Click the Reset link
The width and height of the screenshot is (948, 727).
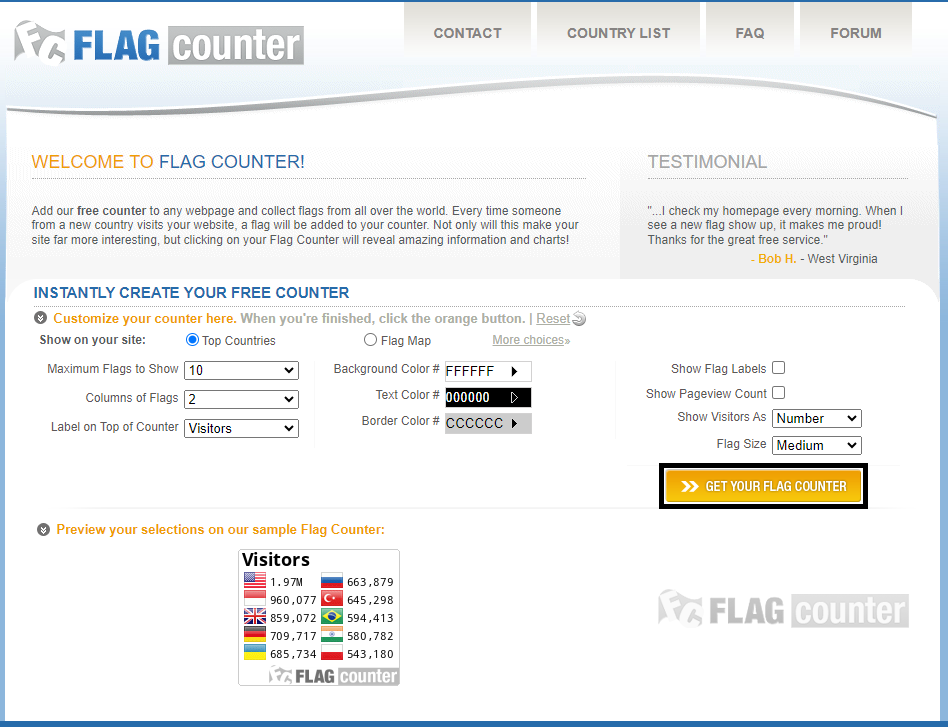pyautogui.click(x=553, y=319)
